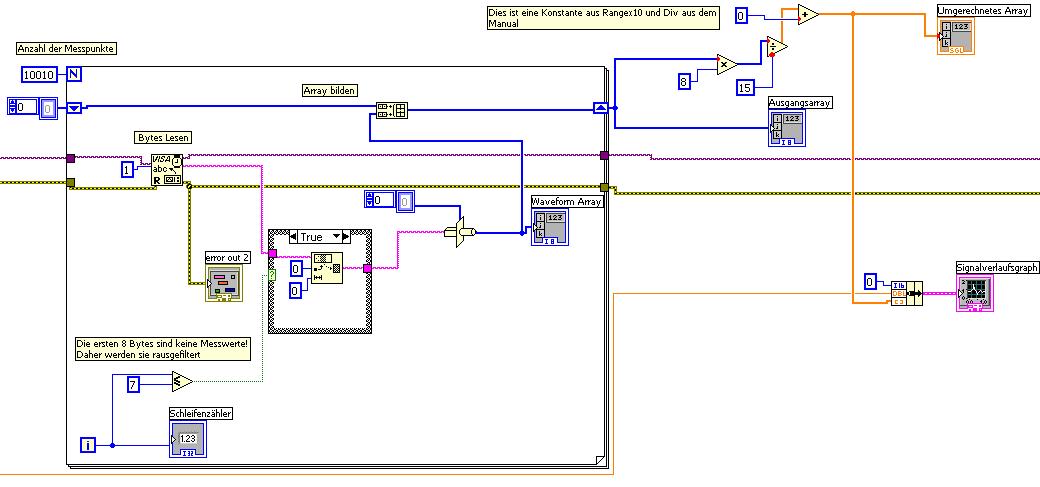Select the 'Schleifenzähler' label text
The height and width of the screenshot is (487, 1040).
coord(202,414)
